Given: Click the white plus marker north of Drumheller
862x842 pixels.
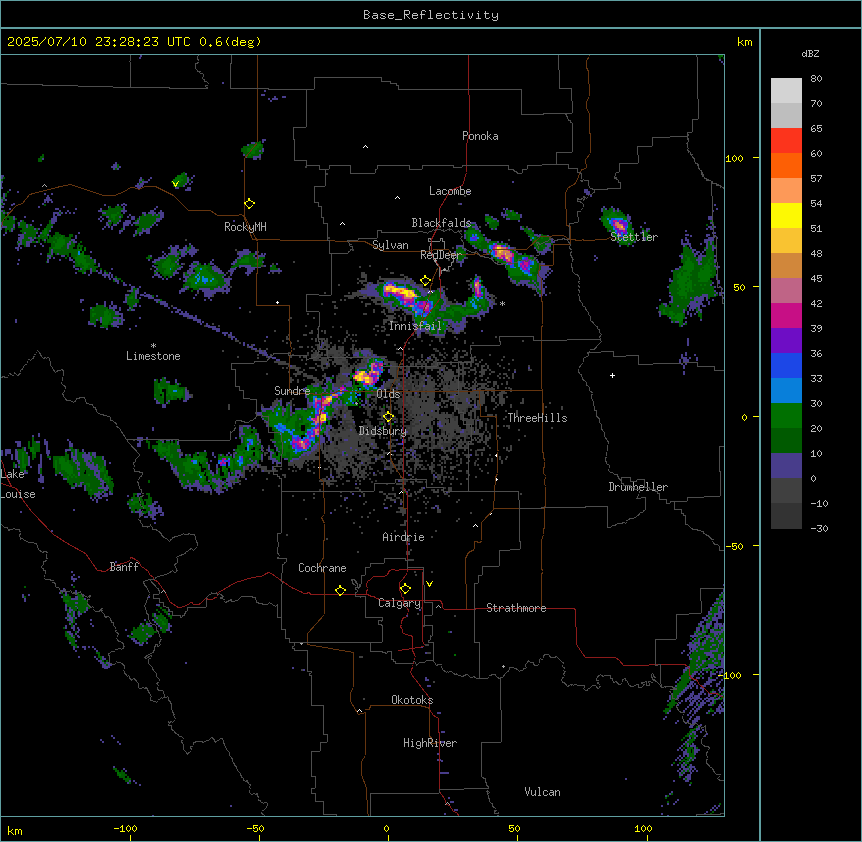Looking at the screenshot, I should click(612, 375).
